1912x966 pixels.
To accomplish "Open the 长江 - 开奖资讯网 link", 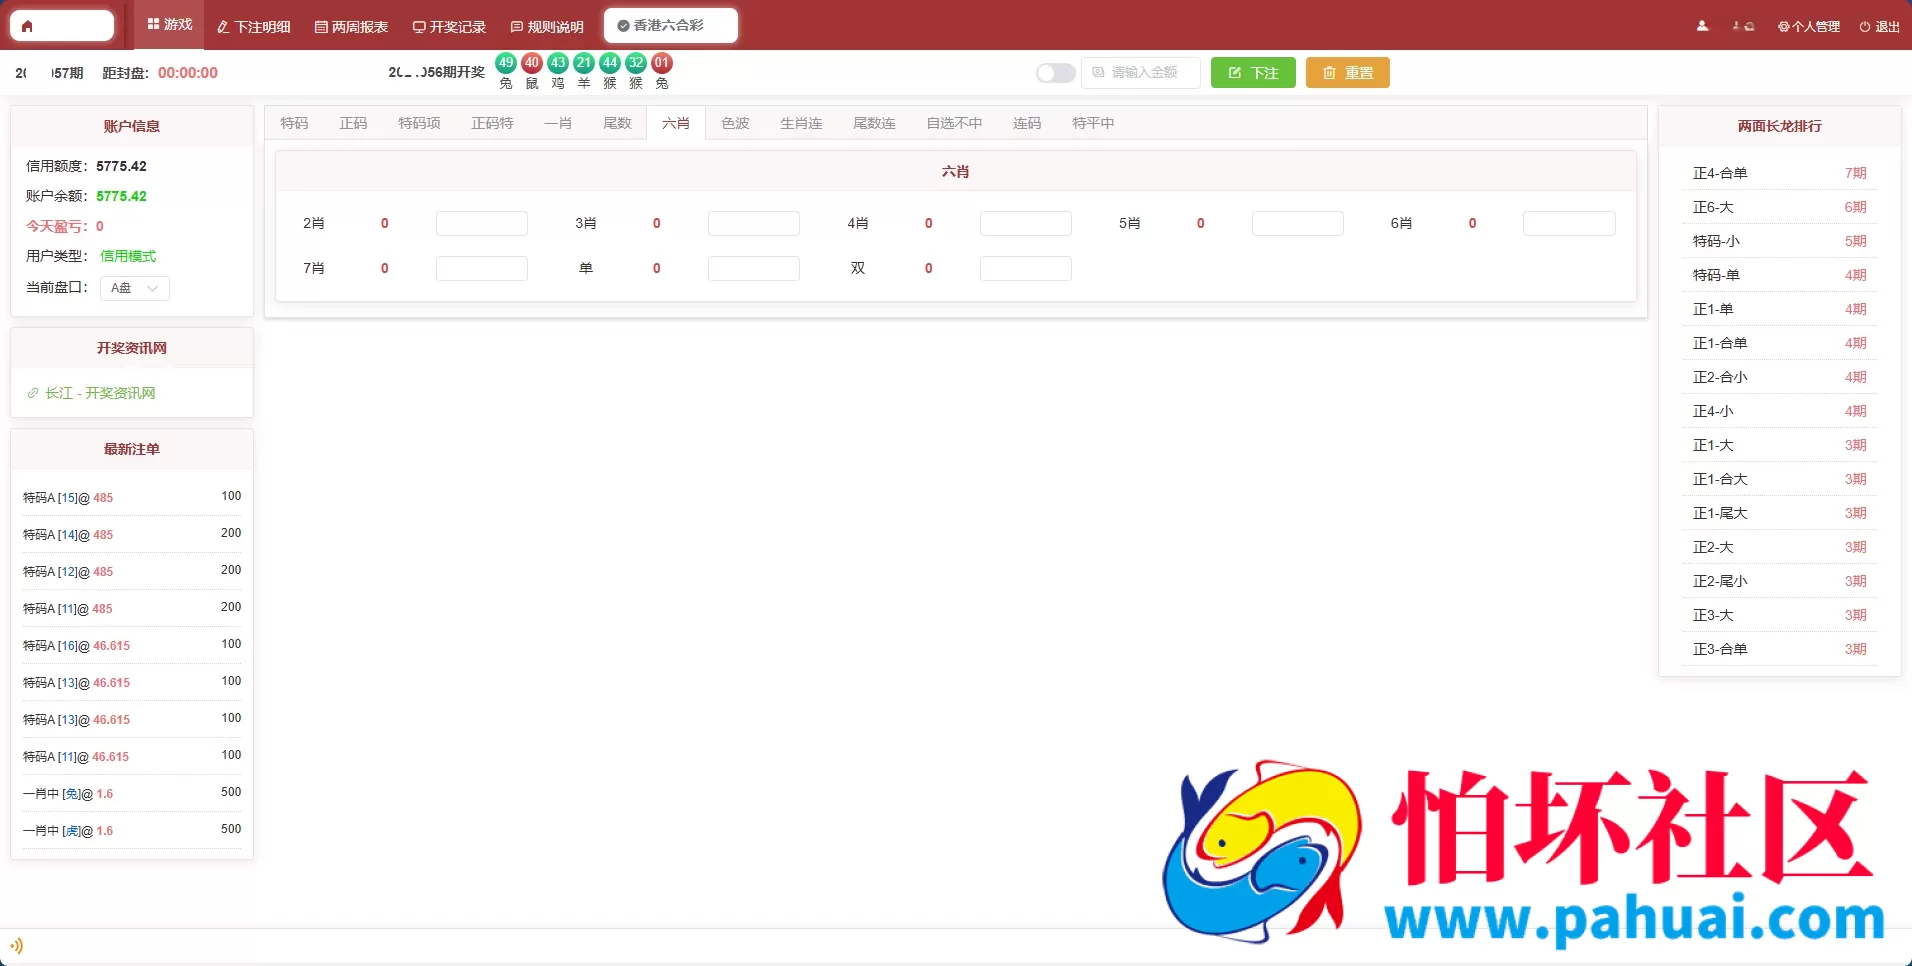I will coord(100,393).
